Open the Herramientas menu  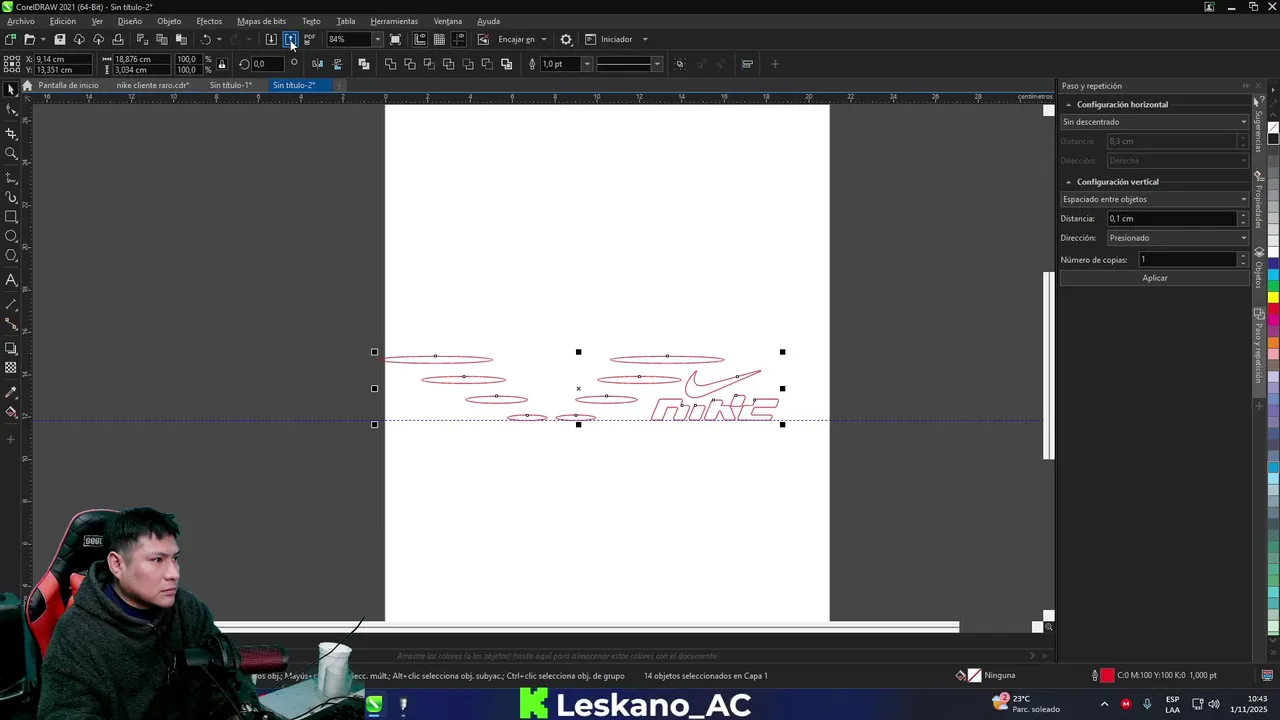click(x=394, y=21)
